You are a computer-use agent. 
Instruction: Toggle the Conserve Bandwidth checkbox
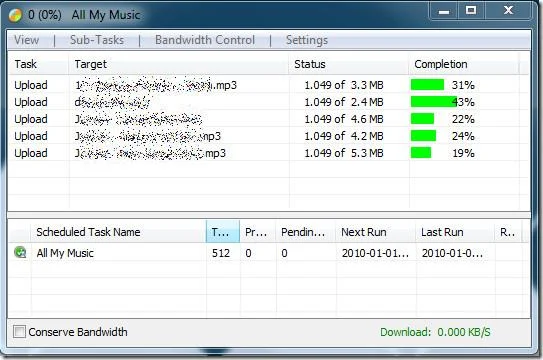coord(19,332)
